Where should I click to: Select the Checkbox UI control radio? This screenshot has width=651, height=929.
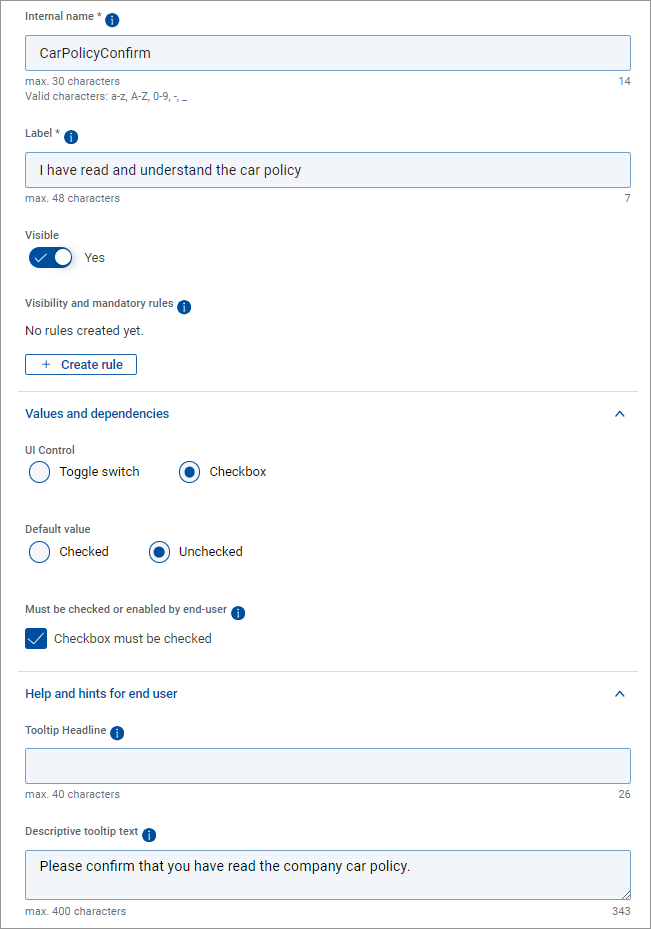point(189,472)
